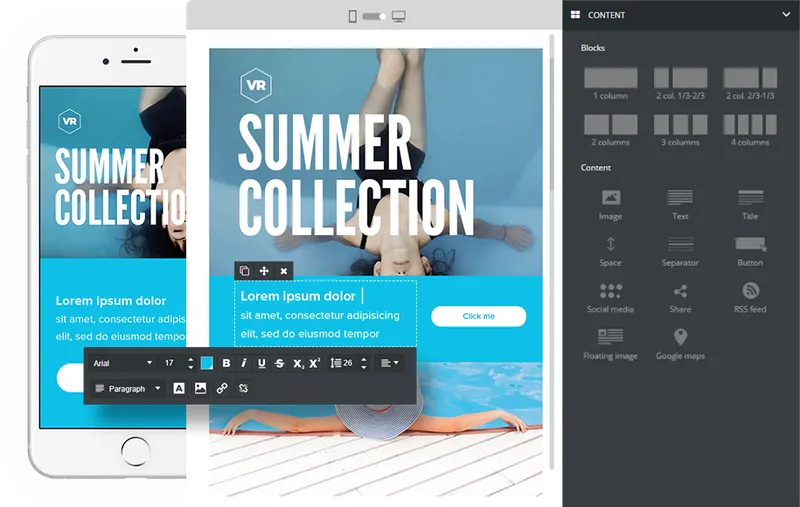Image resolution: width=800 pixels, height=507 pixels.
Task: Switch to the desktop preview icon
Action: coord(399,16)
